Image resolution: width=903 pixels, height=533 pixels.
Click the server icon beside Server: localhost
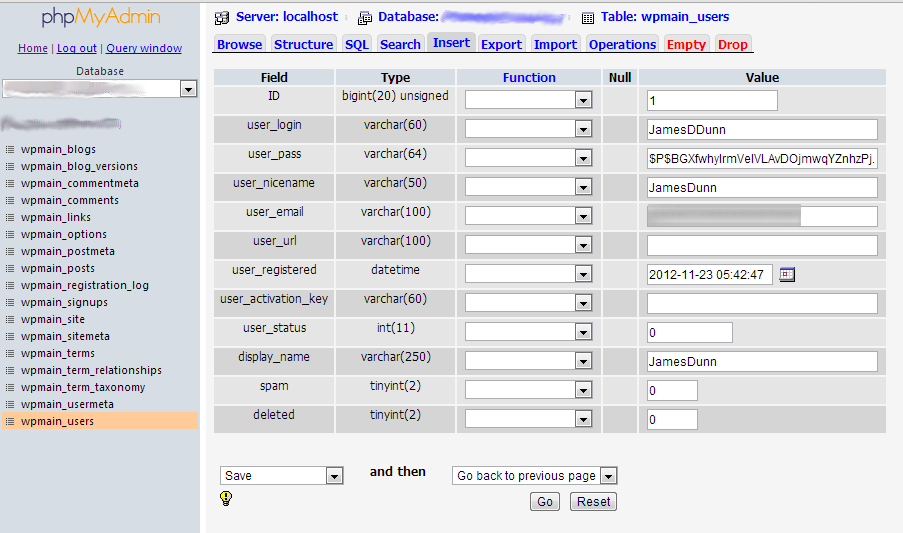point(222,18)
